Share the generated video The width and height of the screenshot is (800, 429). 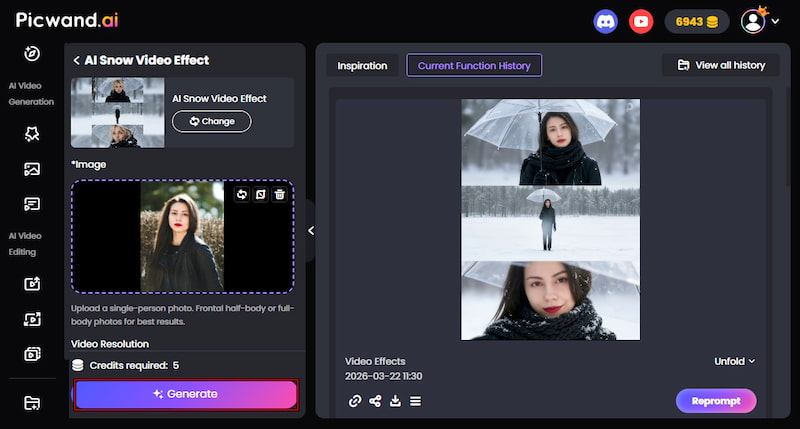[x=375, y=401]
